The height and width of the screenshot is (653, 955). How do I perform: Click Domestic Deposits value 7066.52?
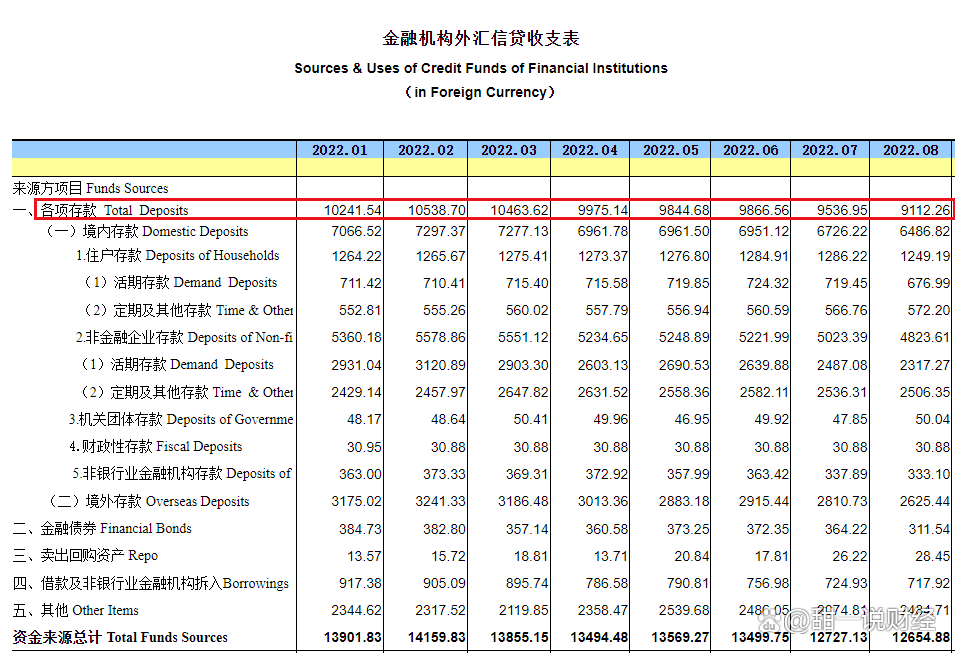pos(356,231)
